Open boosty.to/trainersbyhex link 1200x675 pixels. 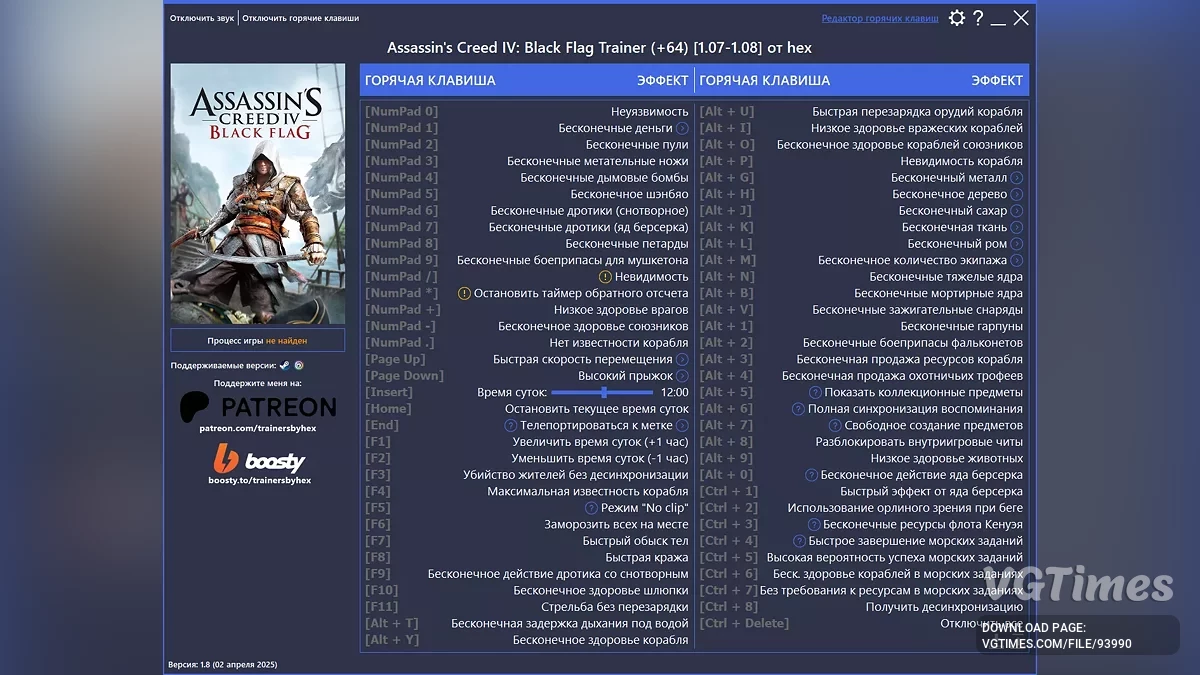pos(259,480)
